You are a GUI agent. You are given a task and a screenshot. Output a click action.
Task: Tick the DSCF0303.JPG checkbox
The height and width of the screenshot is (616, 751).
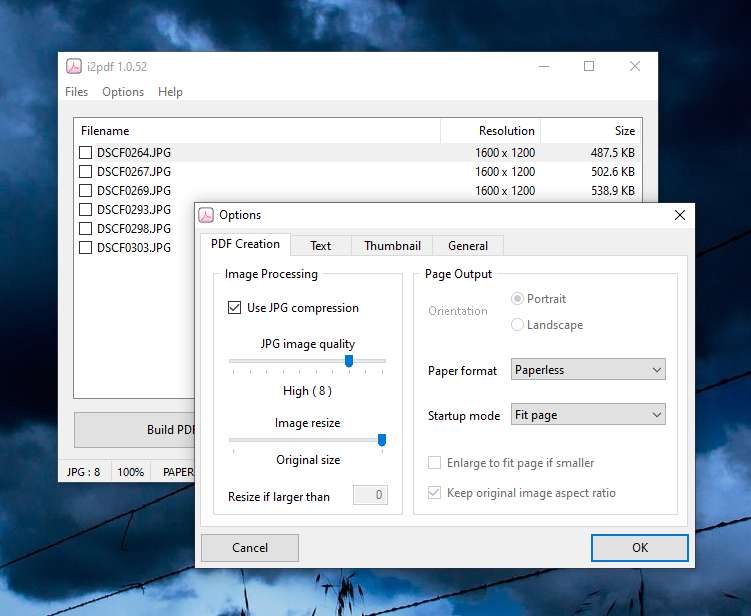(85, 248)
